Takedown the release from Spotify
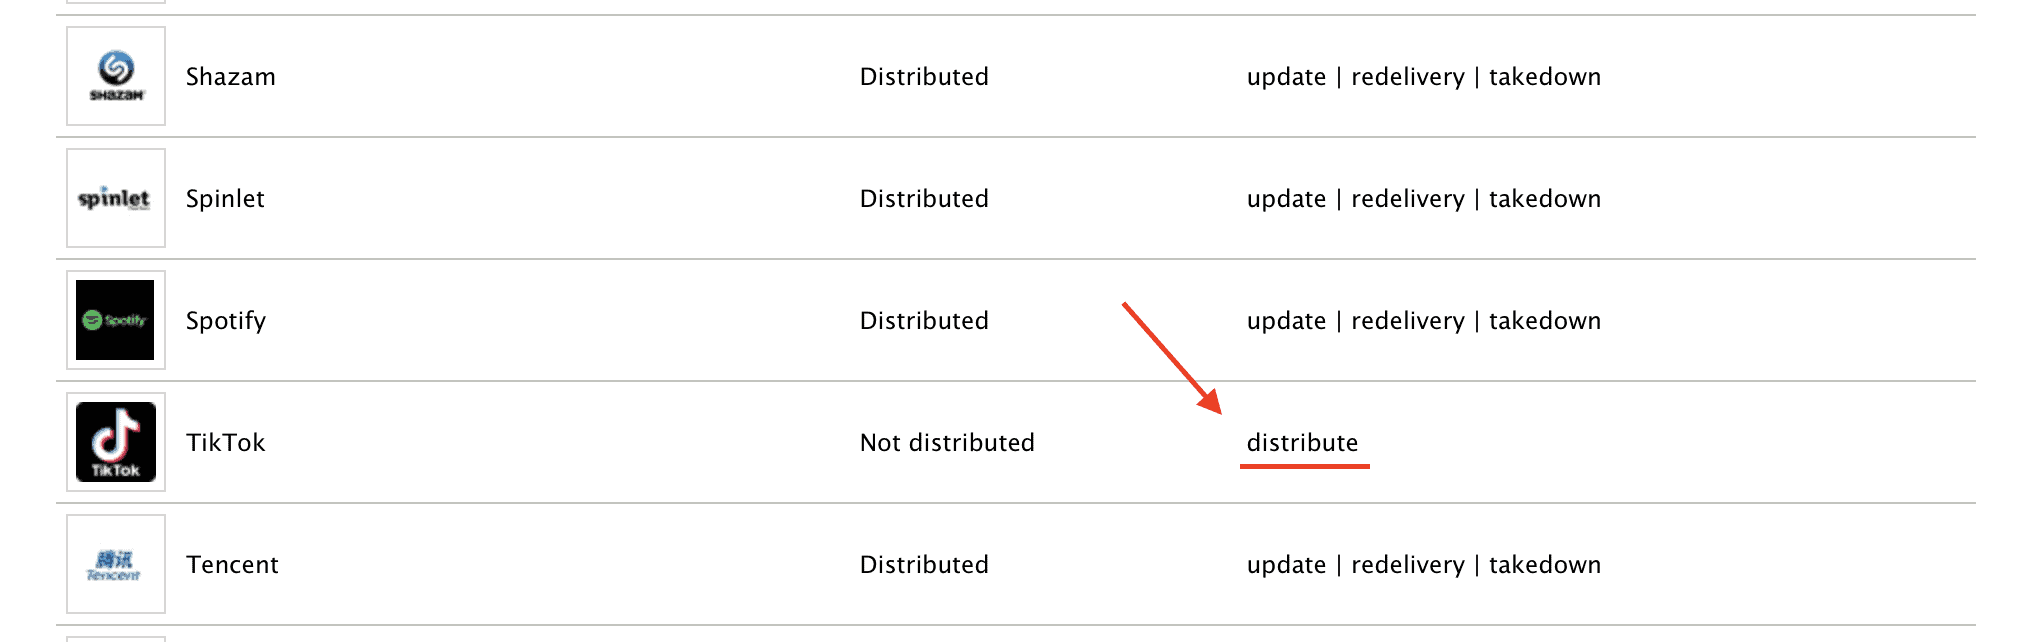The width and height of the screenshot is (2032, 642). coord(1544,321)
